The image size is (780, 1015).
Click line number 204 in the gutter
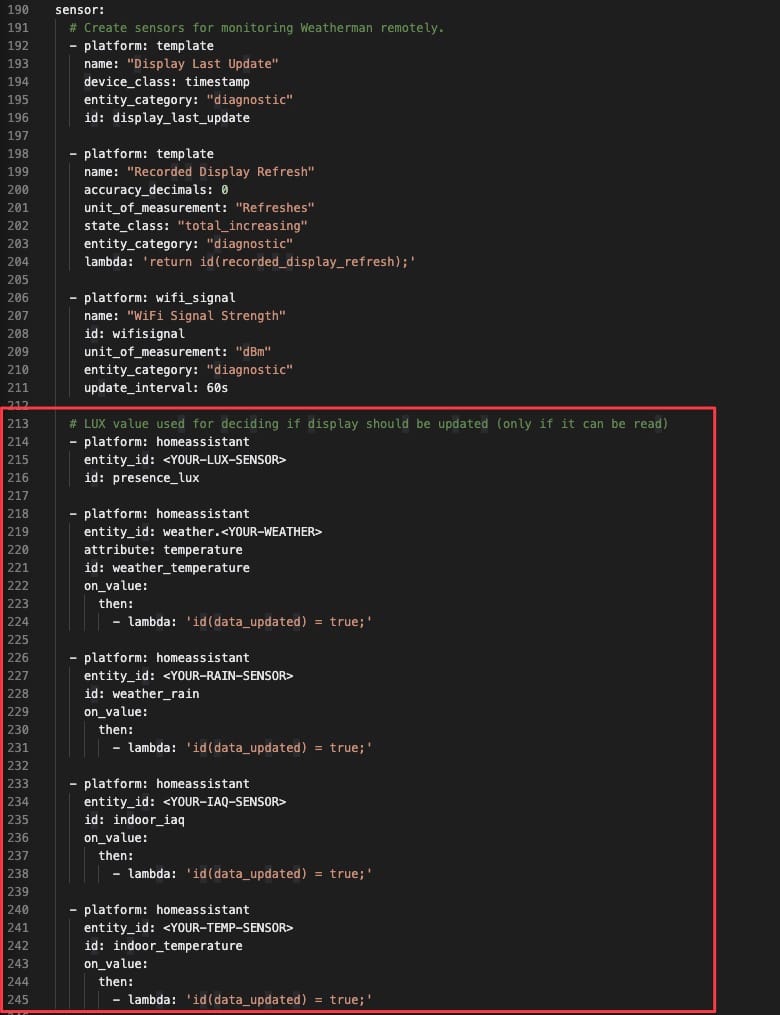point(18,262)
